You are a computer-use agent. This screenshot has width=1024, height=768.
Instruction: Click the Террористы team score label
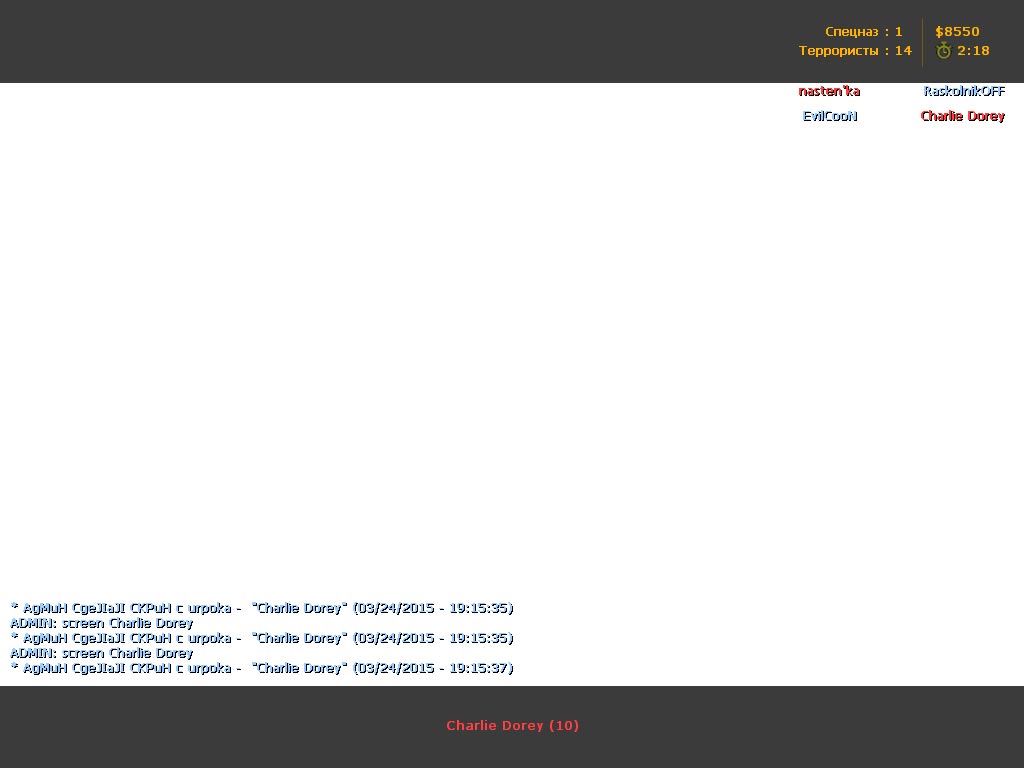[854, 51]
